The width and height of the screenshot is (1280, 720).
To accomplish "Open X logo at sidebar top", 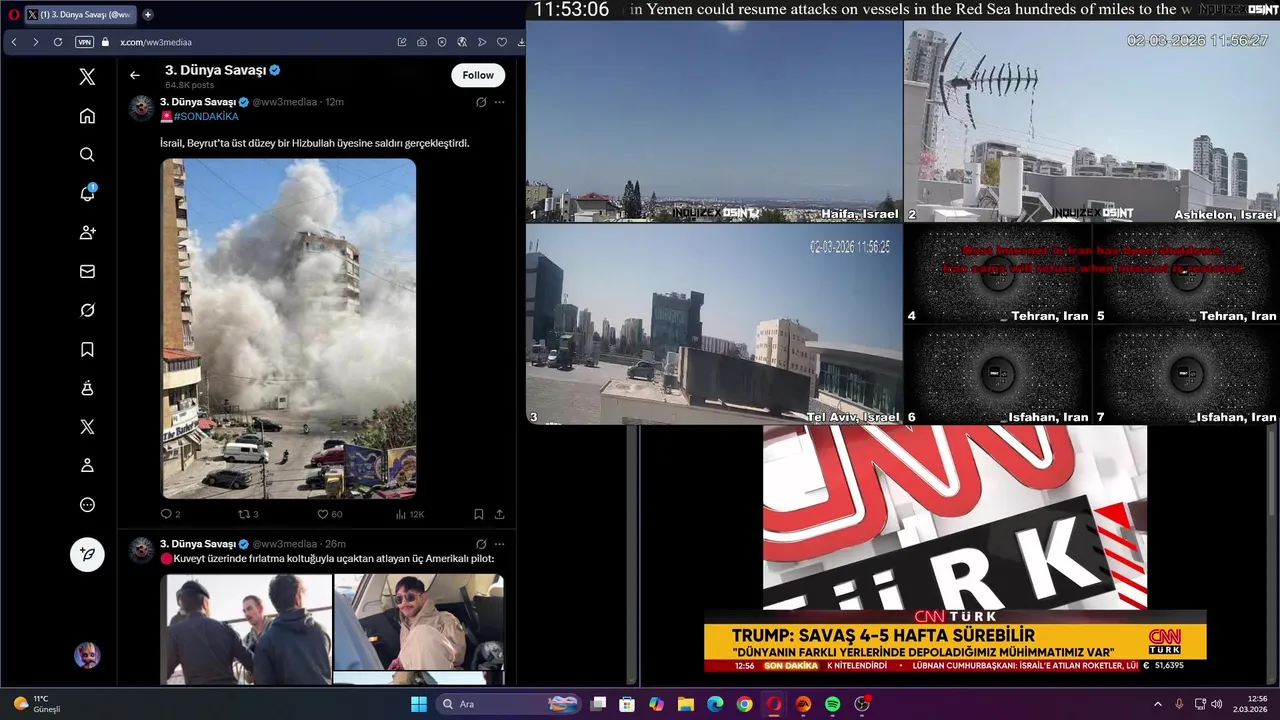I will click(x=87, y=77).
